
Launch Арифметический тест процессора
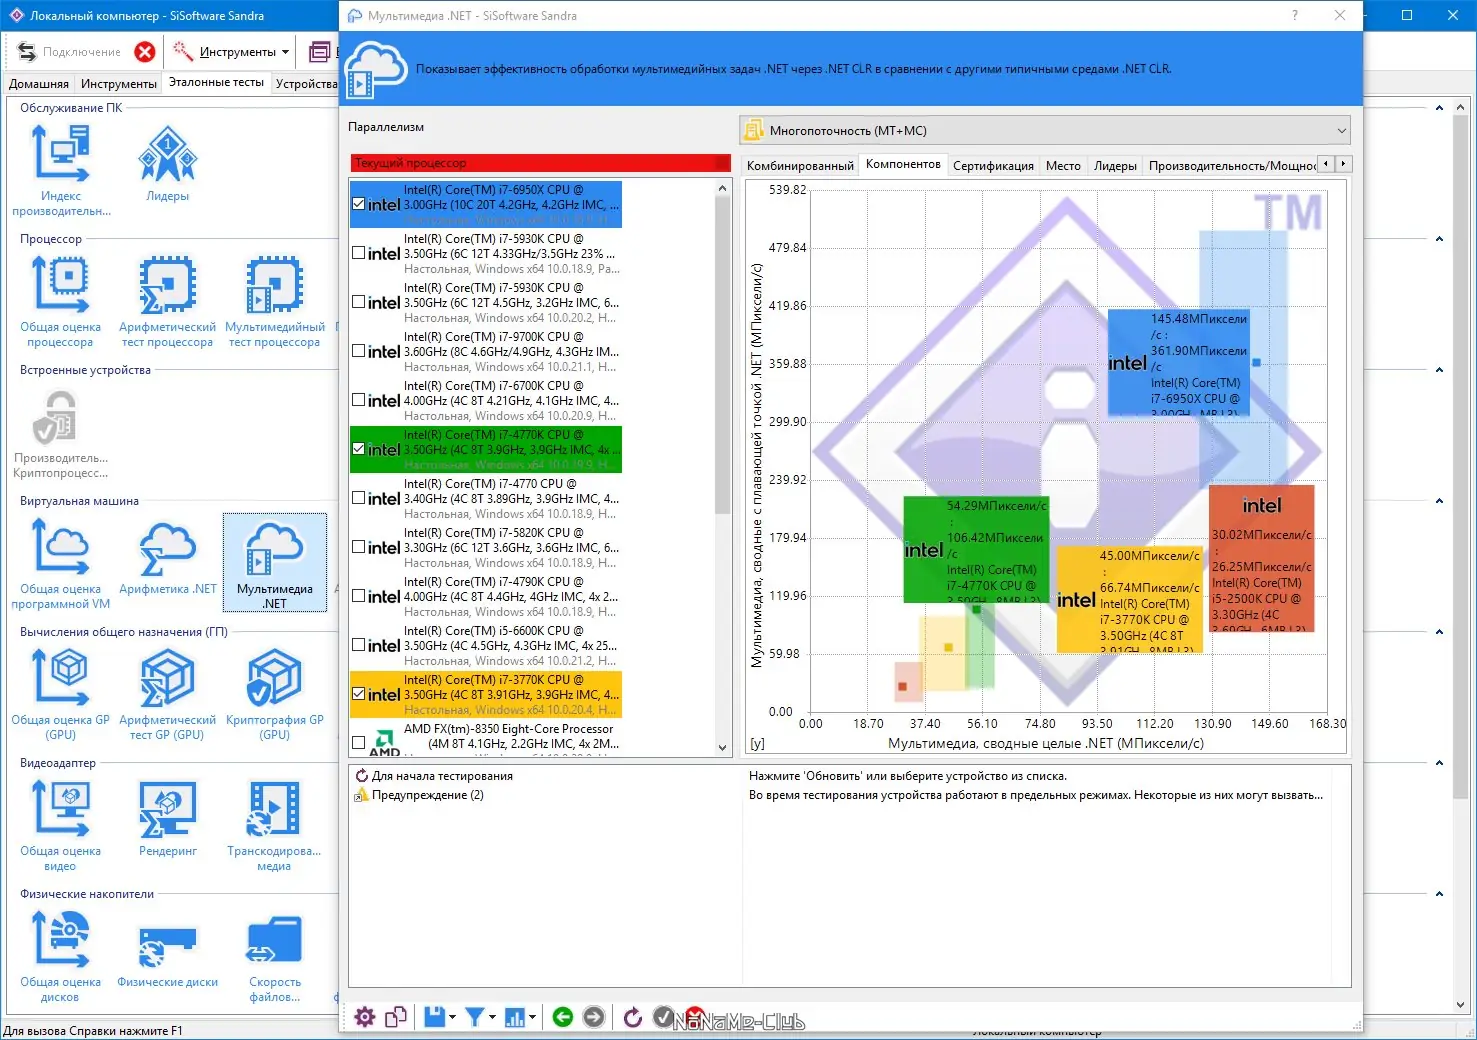click(x=168, y=301)
